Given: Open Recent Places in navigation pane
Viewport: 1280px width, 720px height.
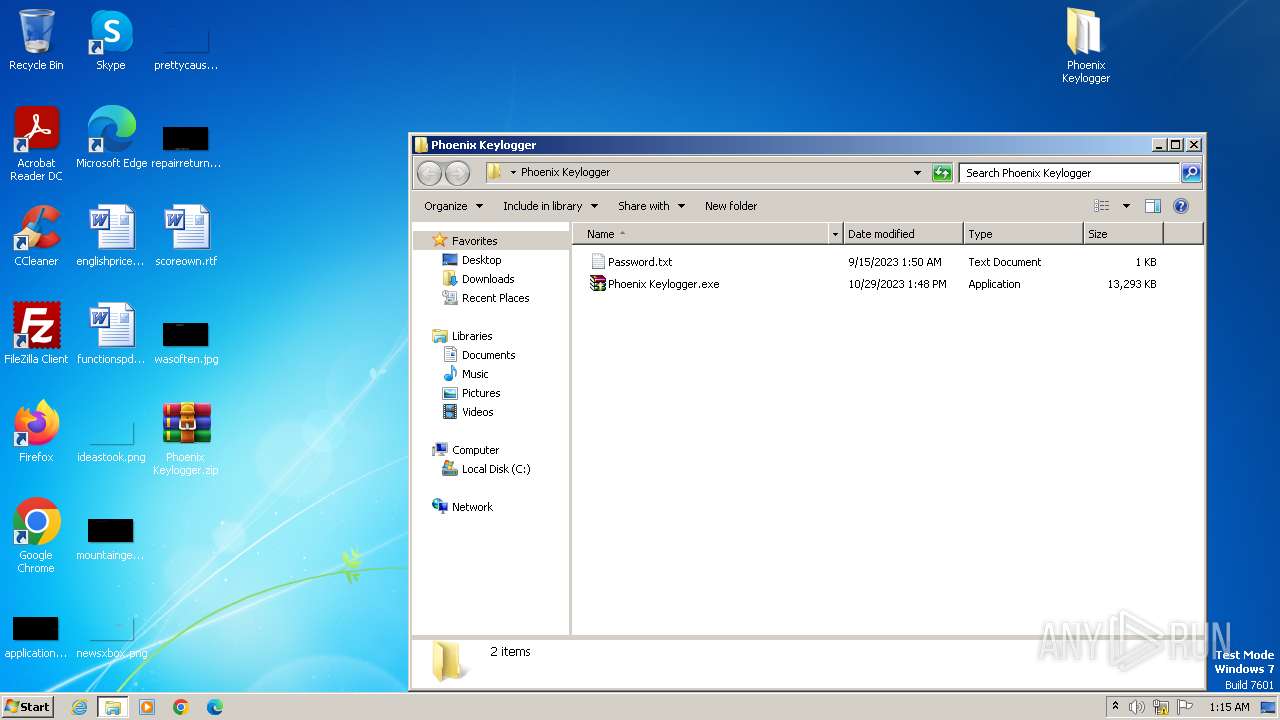Looking at the screenshot, I should tap(486, 298).
